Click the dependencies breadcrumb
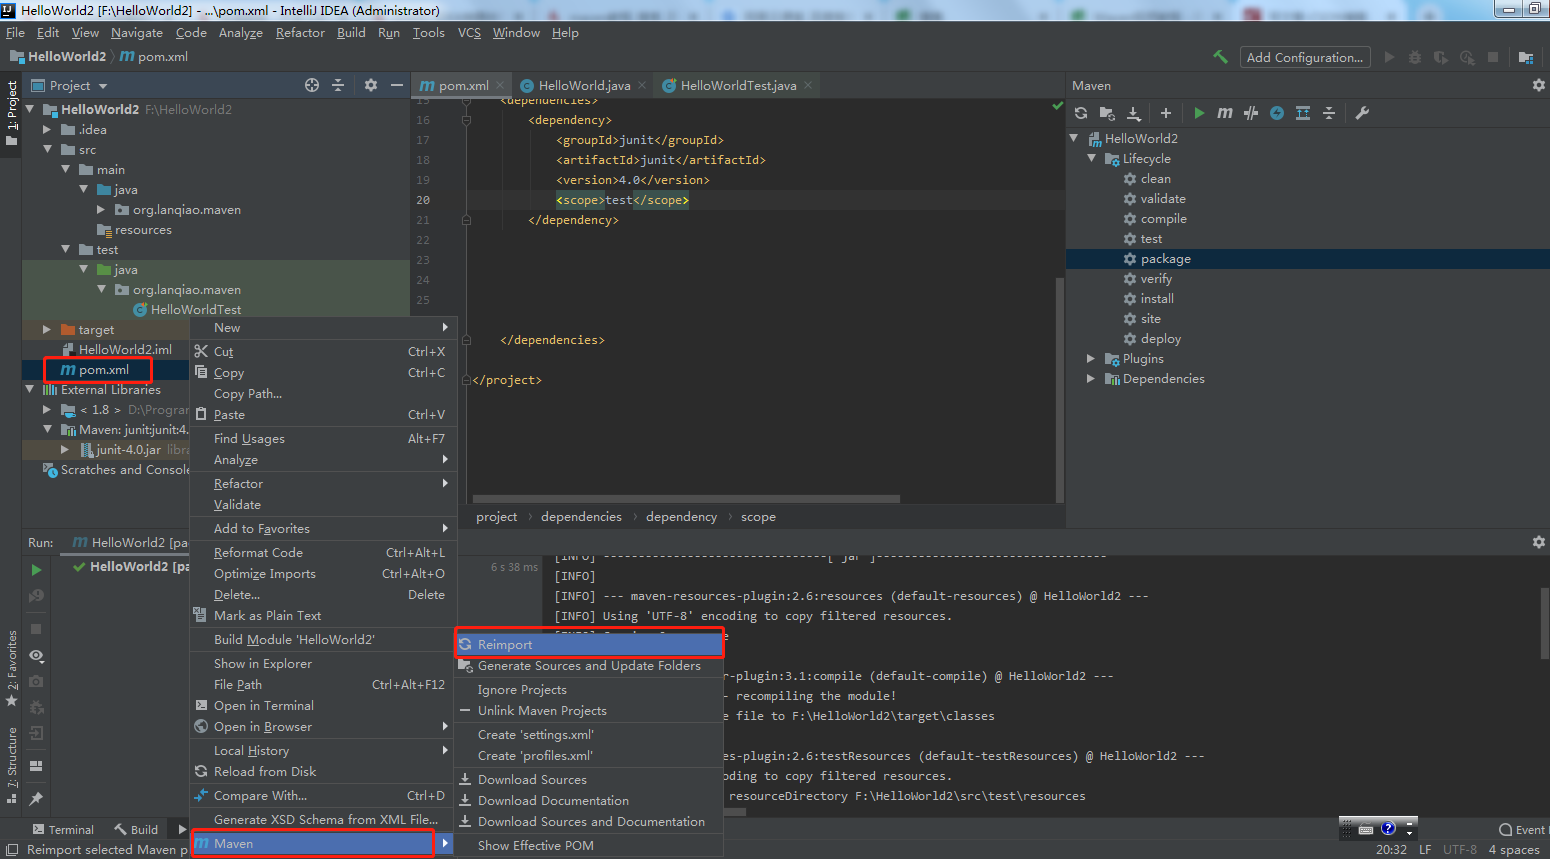The height and width of the screenshot is (859, 1550). click(x=581, y=517)
